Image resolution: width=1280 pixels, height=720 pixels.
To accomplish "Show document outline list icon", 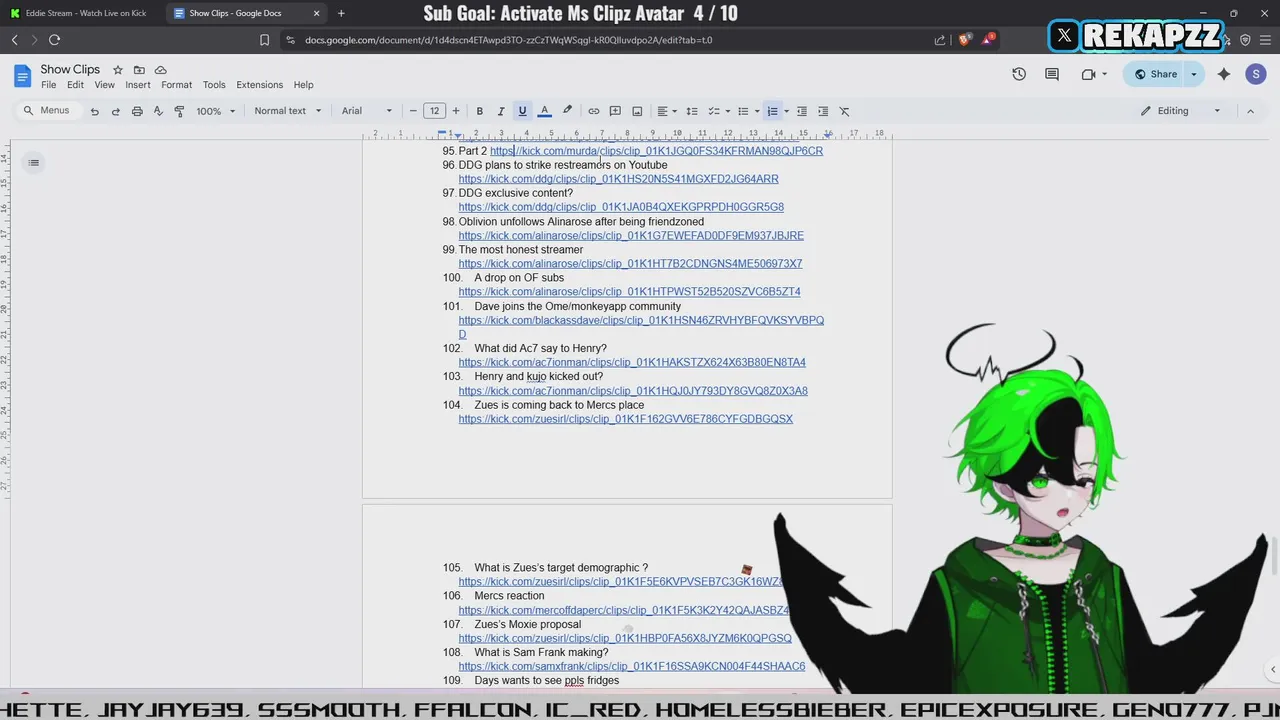I will (x=33, y=163).
